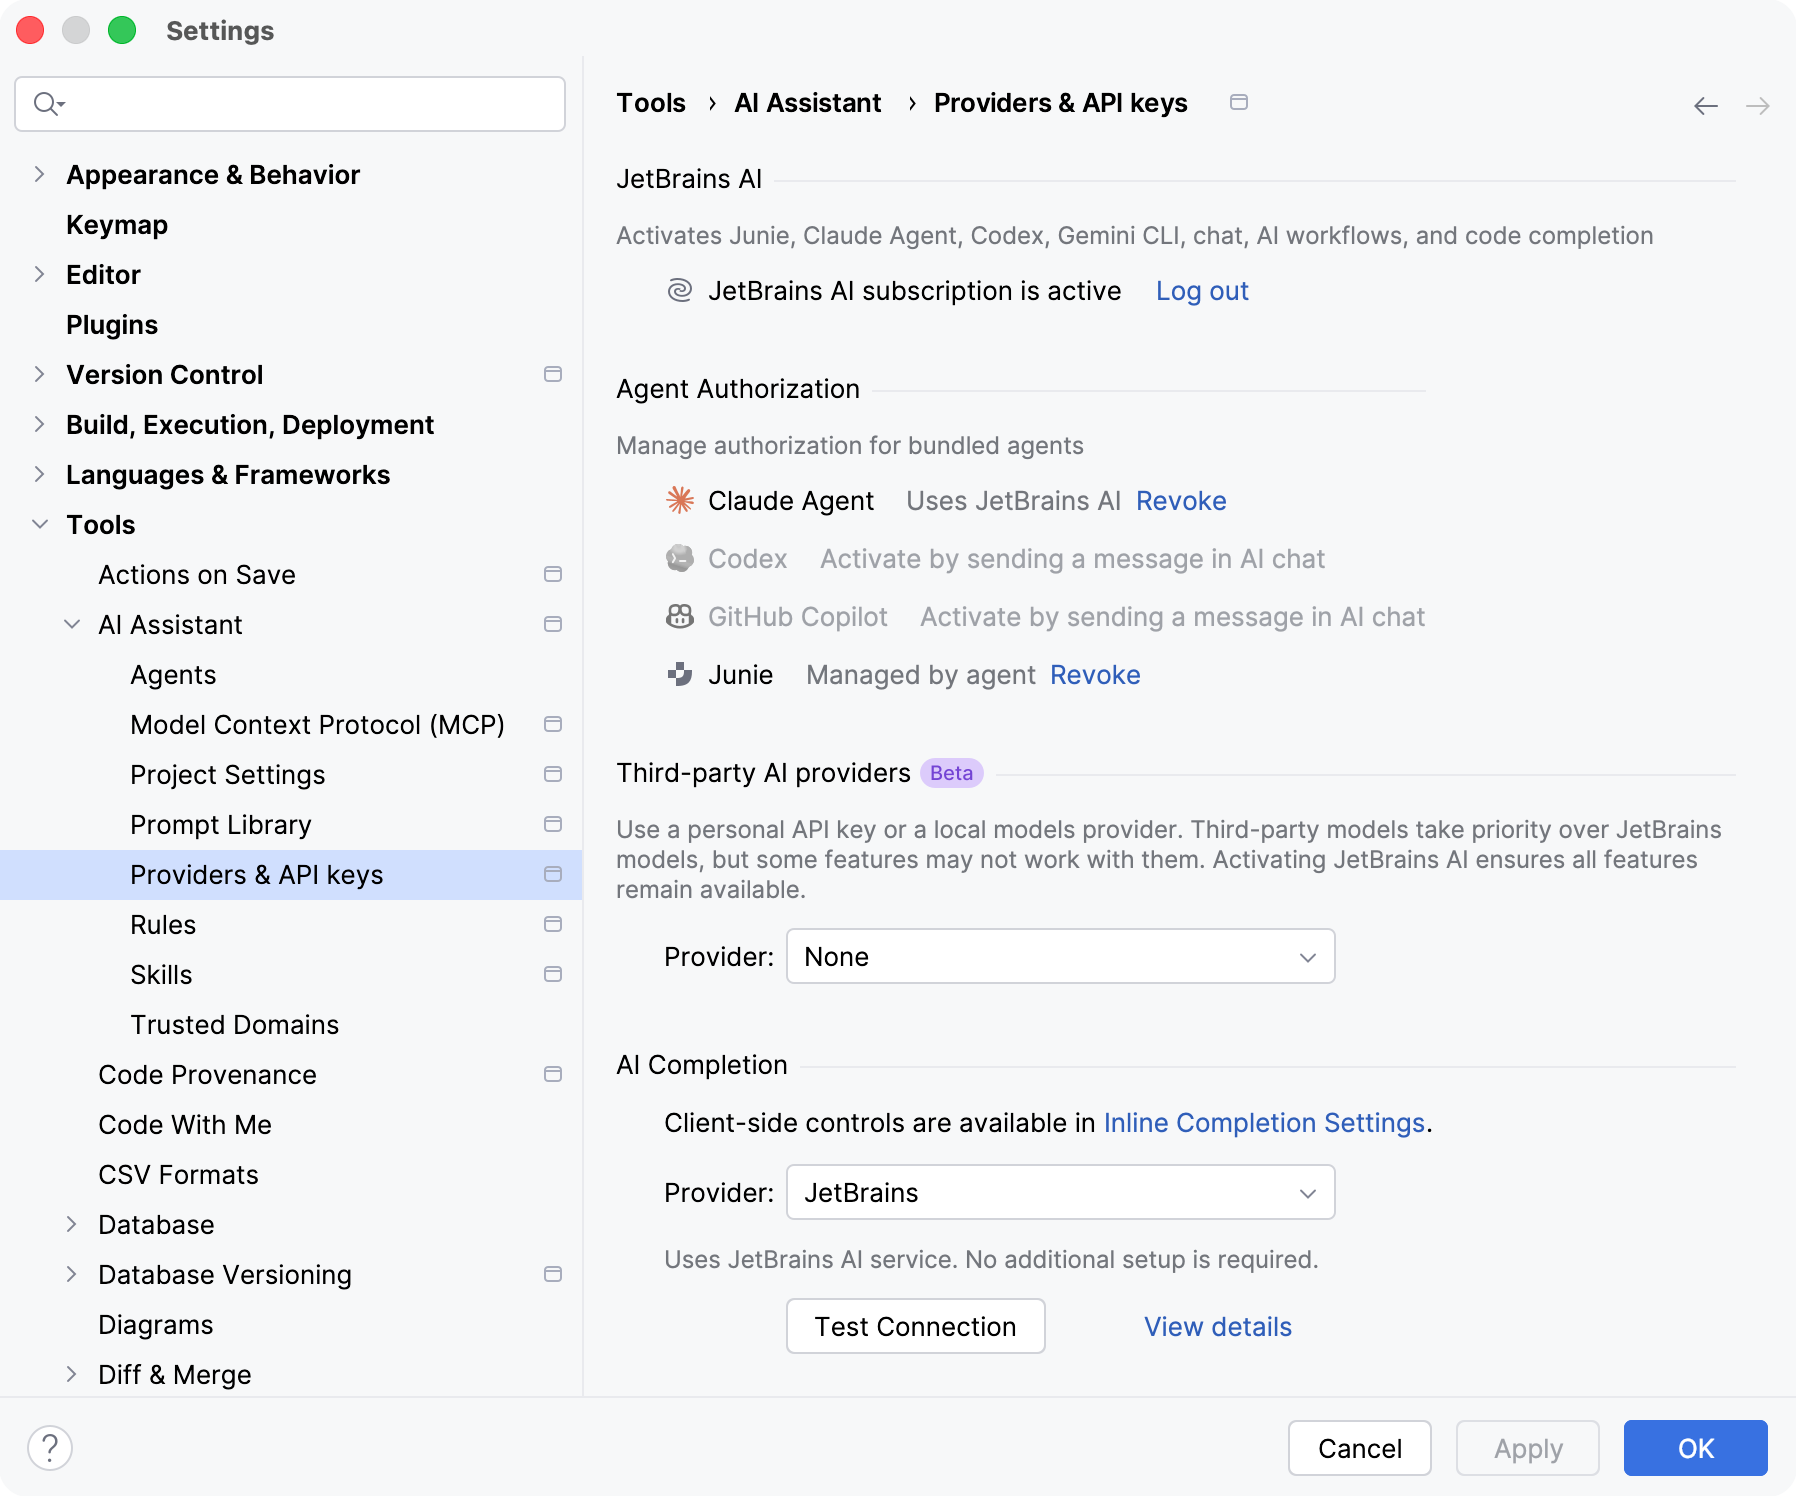
Task: Focus the settings search field
Action: tap(290, 103)
